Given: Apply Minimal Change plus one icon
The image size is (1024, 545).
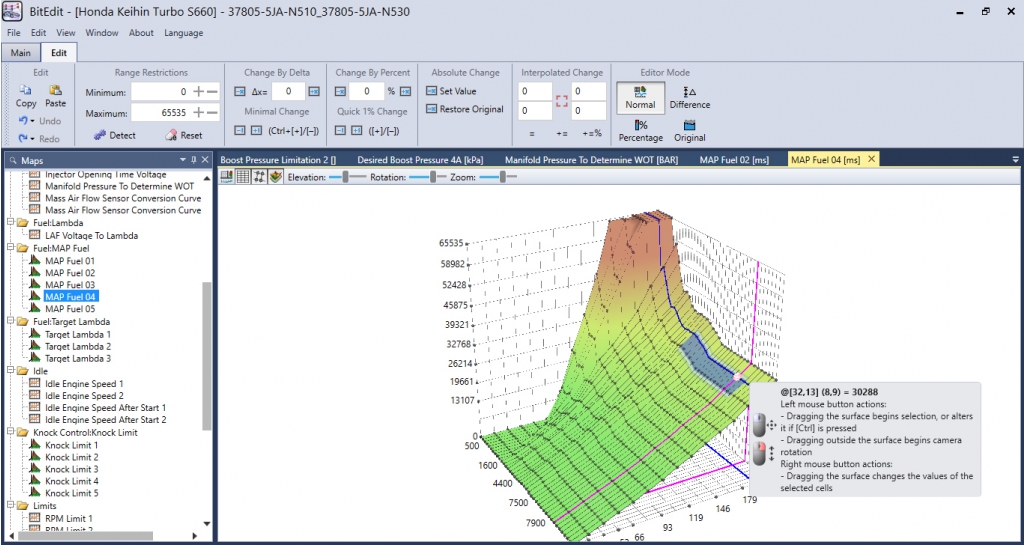Looking at the screenshot, I should (256, 131).
